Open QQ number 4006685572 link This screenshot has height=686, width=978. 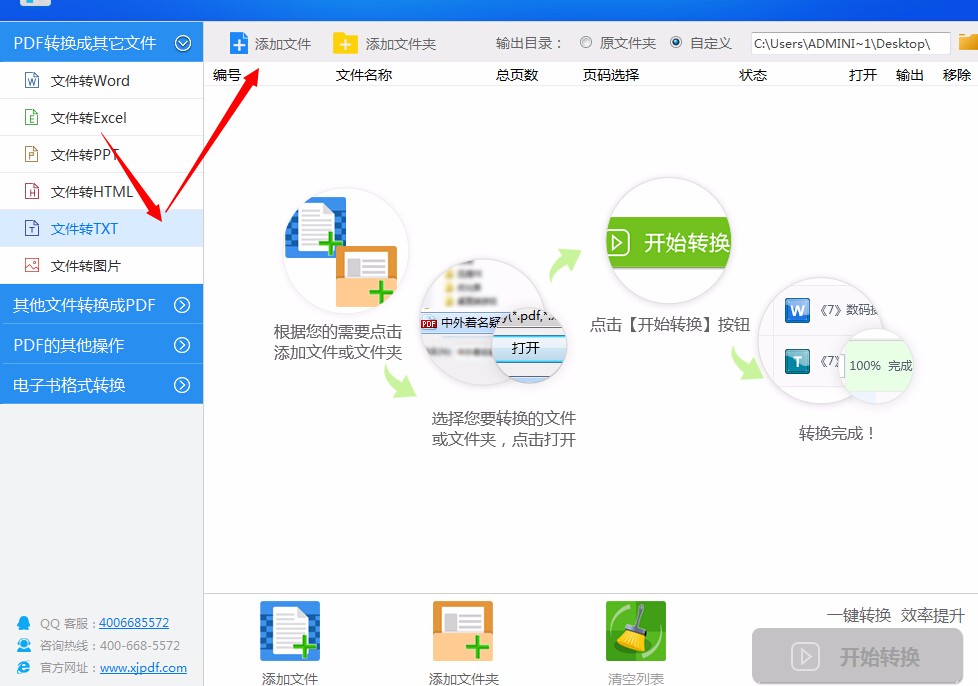(x=133, y=622)
